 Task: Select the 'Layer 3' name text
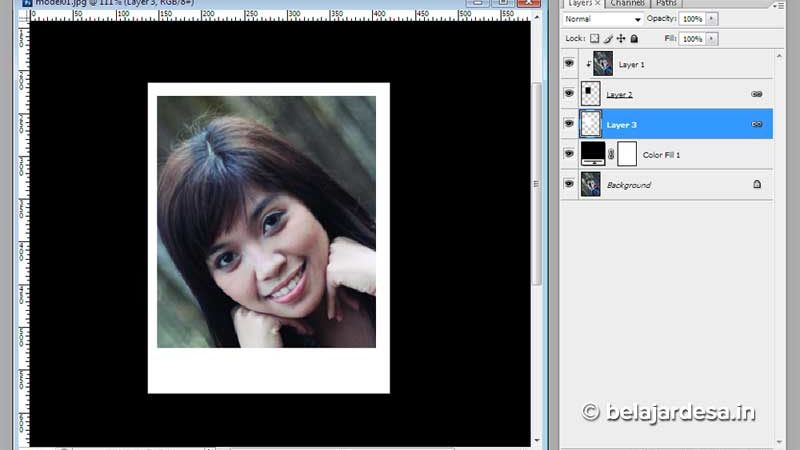pyautogui.click(x=621, y=125)
